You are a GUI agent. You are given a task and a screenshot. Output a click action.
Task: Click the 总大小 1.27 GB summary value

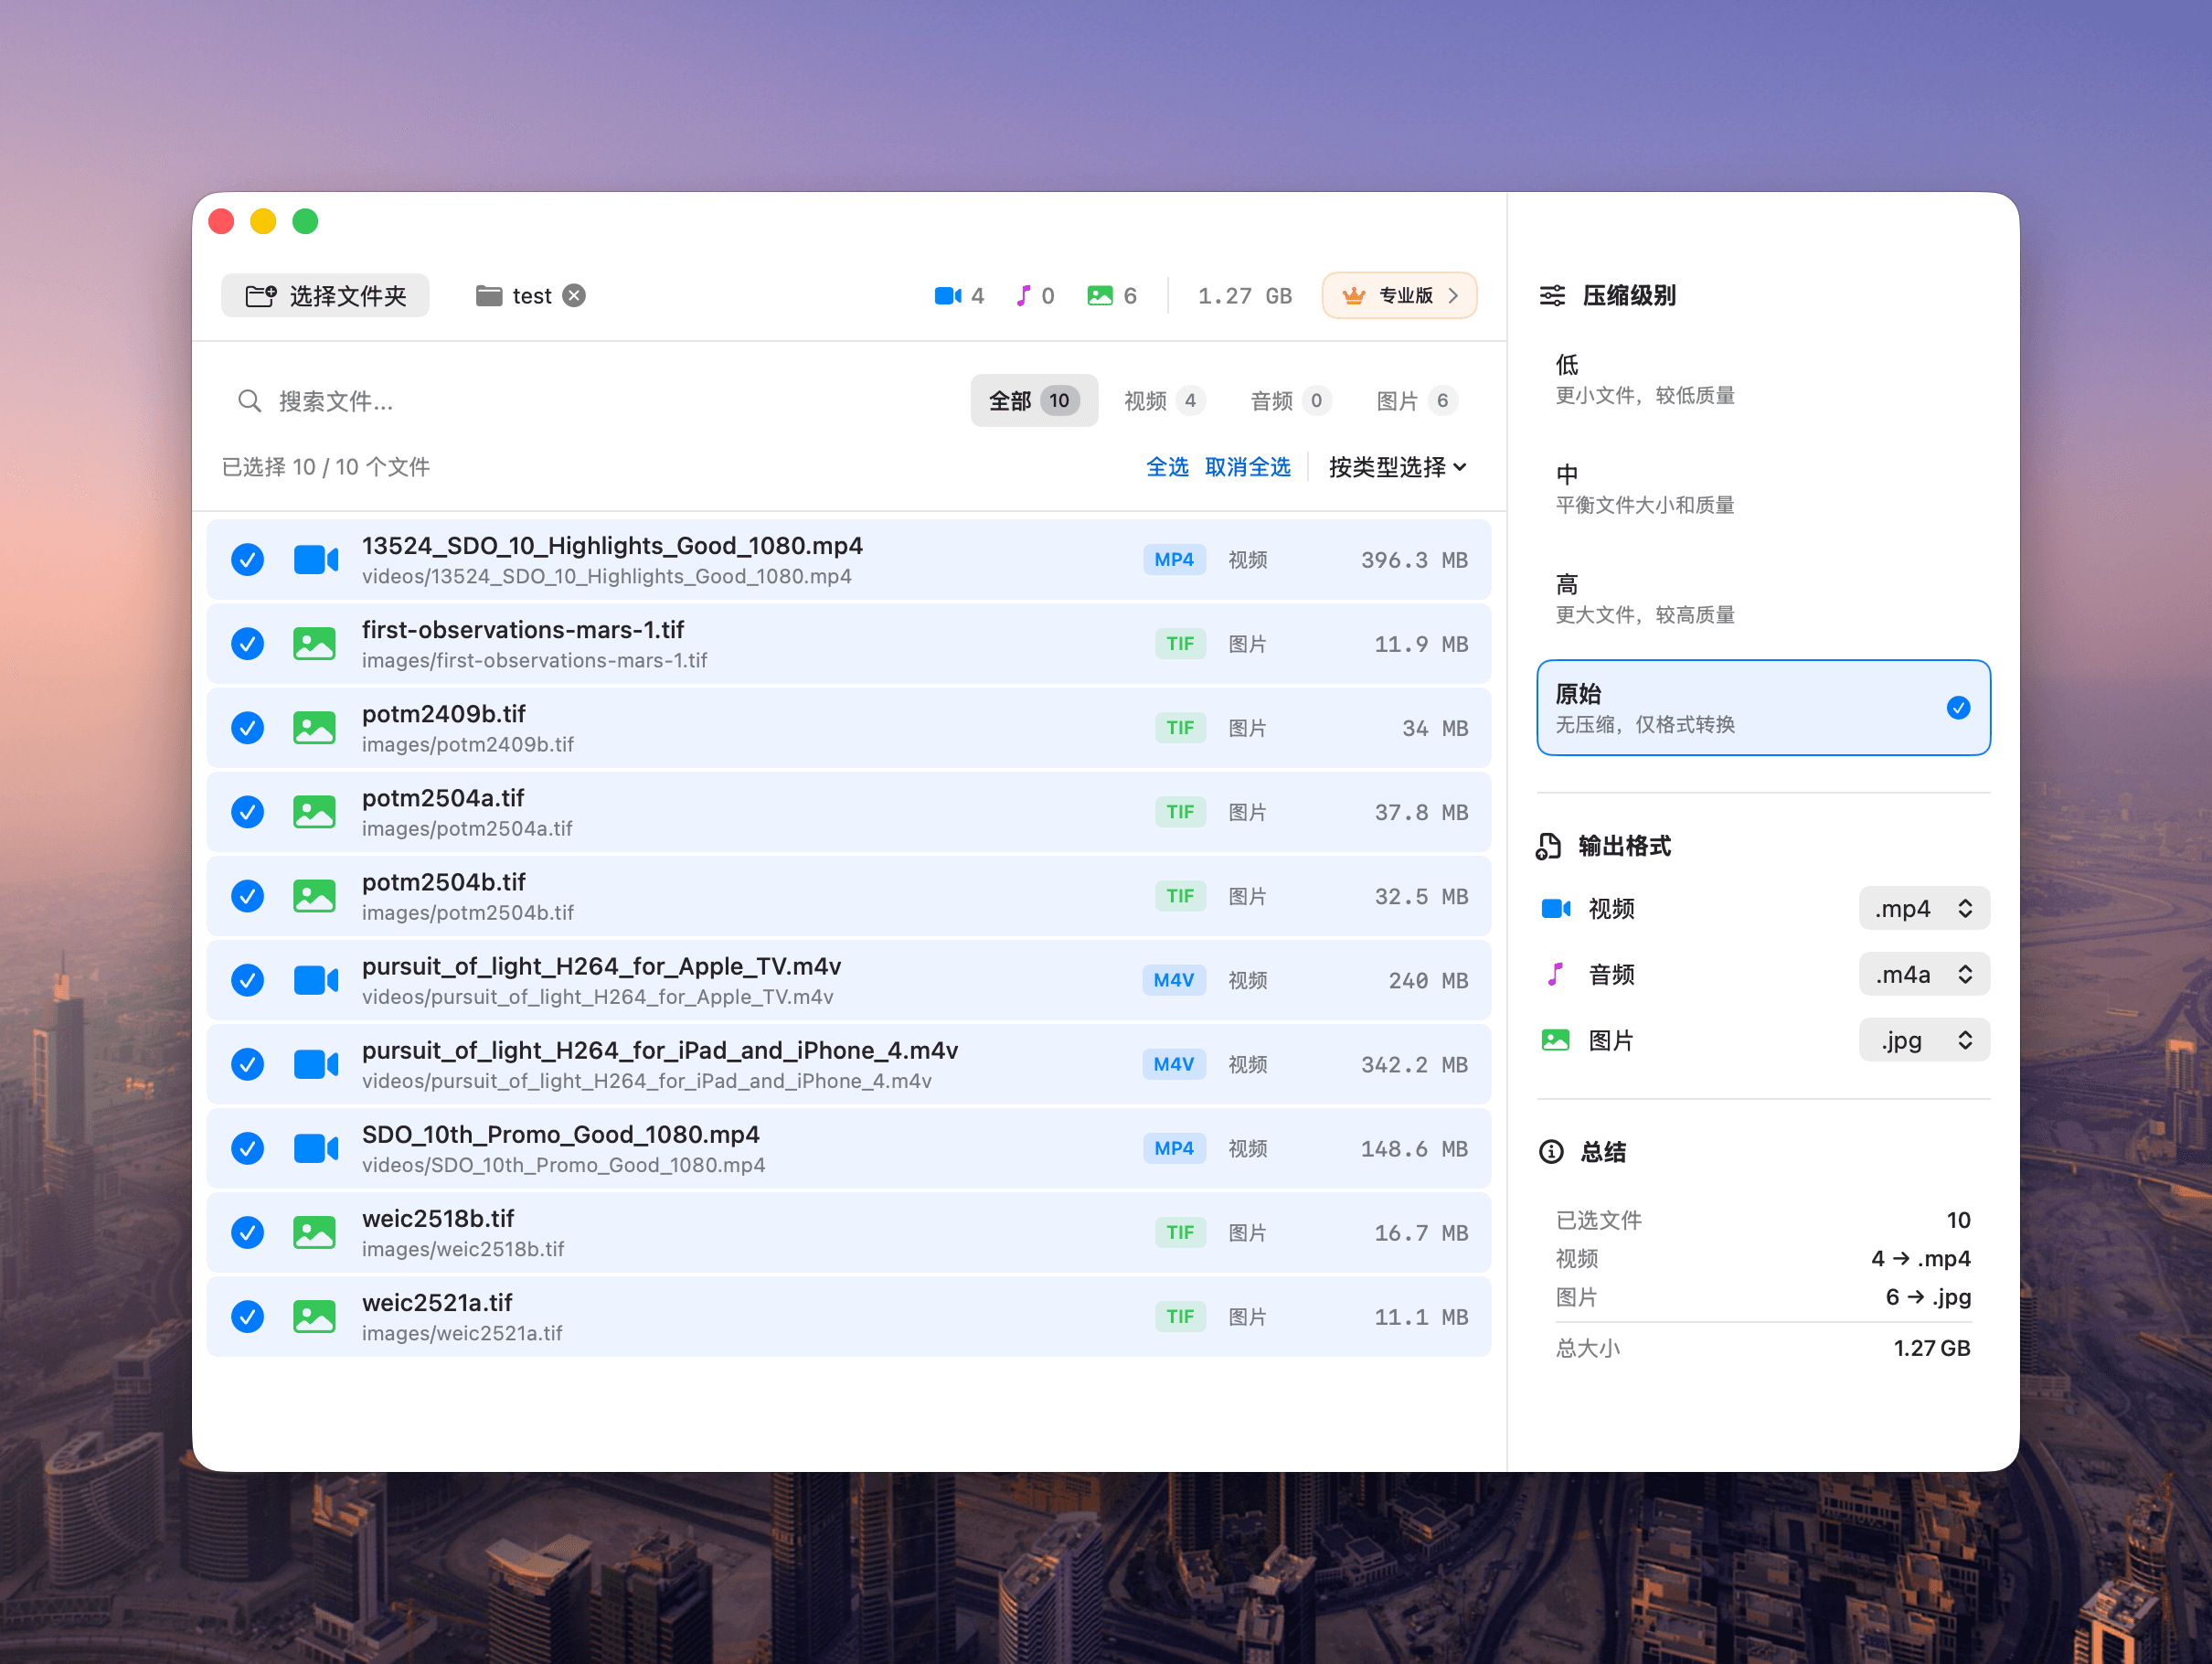coord(1931,1348)
